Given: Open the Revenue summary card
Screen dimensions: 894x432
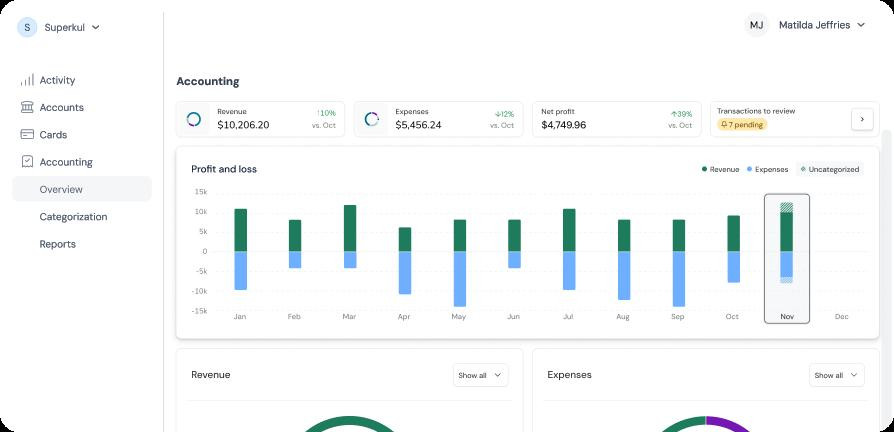Looking at the screenshot, I should point(261,119).
